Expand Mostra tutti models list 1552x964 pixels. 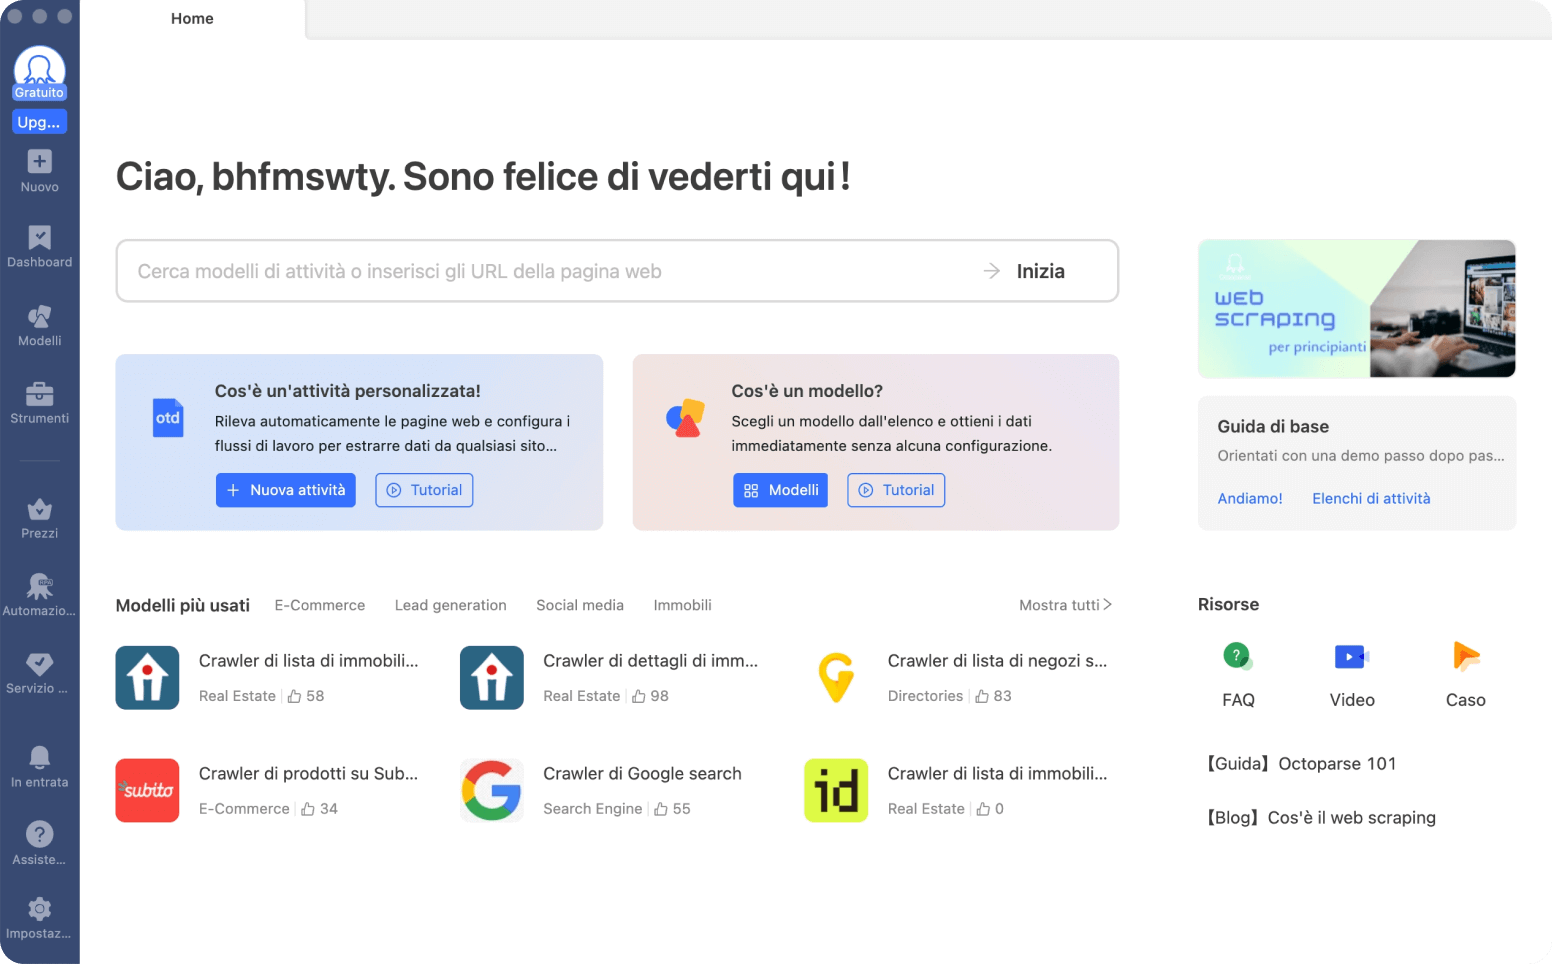click(1065, 605)
